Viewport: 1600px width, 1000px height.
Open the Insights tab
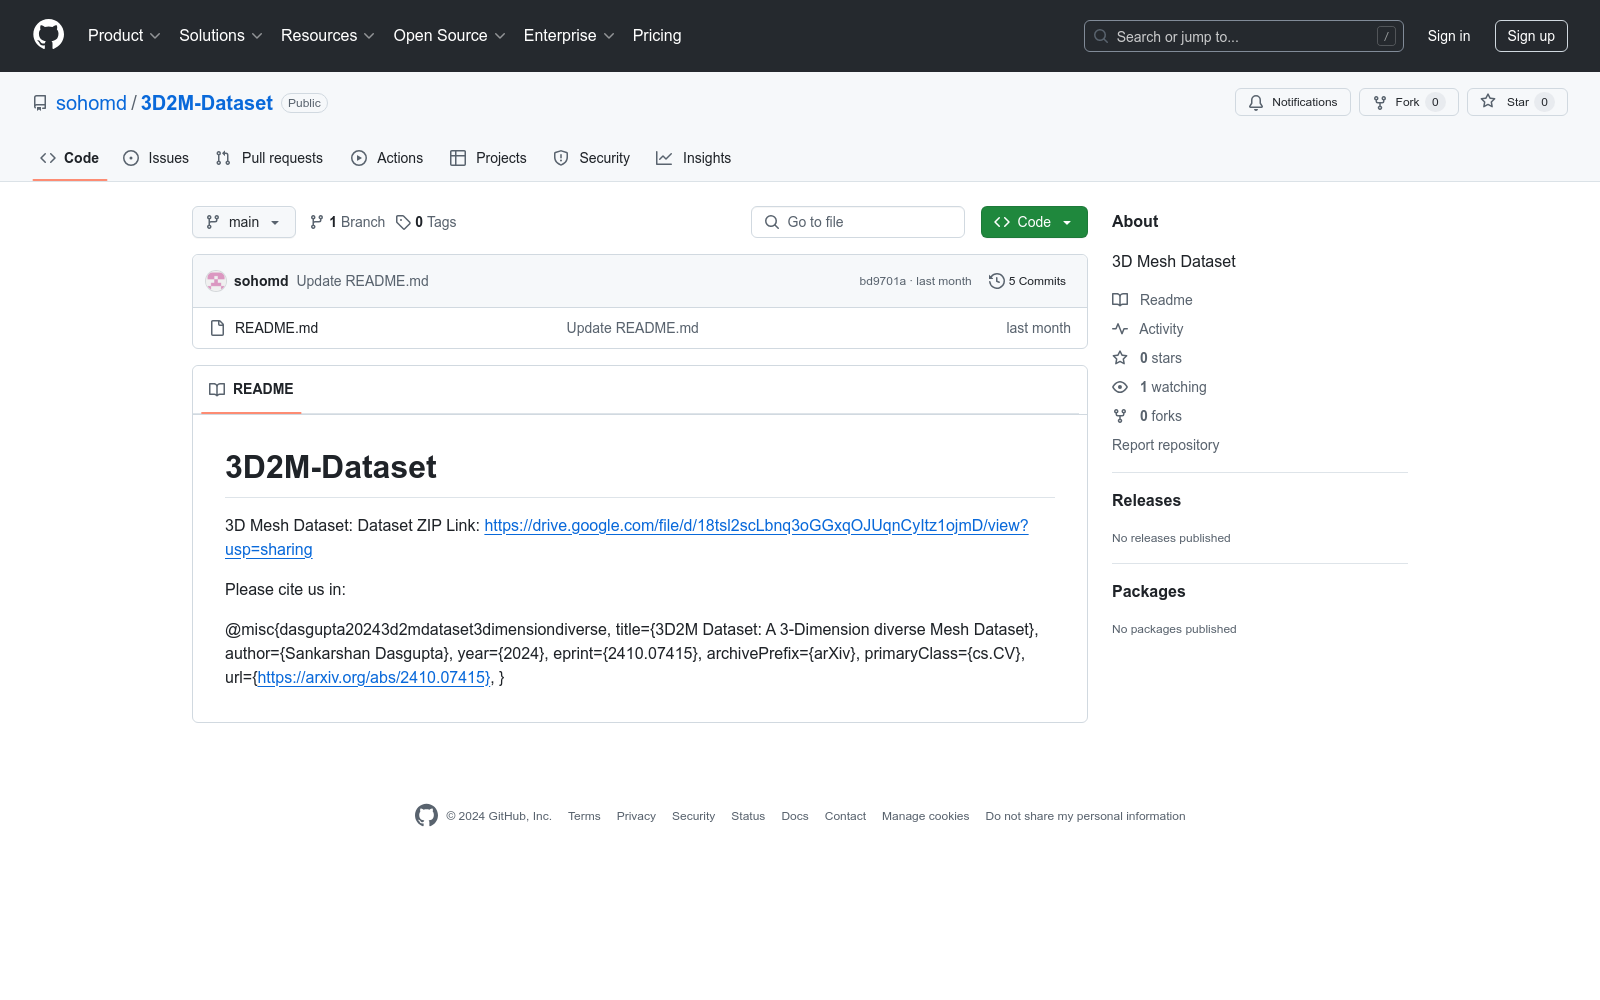pos(694,158)
